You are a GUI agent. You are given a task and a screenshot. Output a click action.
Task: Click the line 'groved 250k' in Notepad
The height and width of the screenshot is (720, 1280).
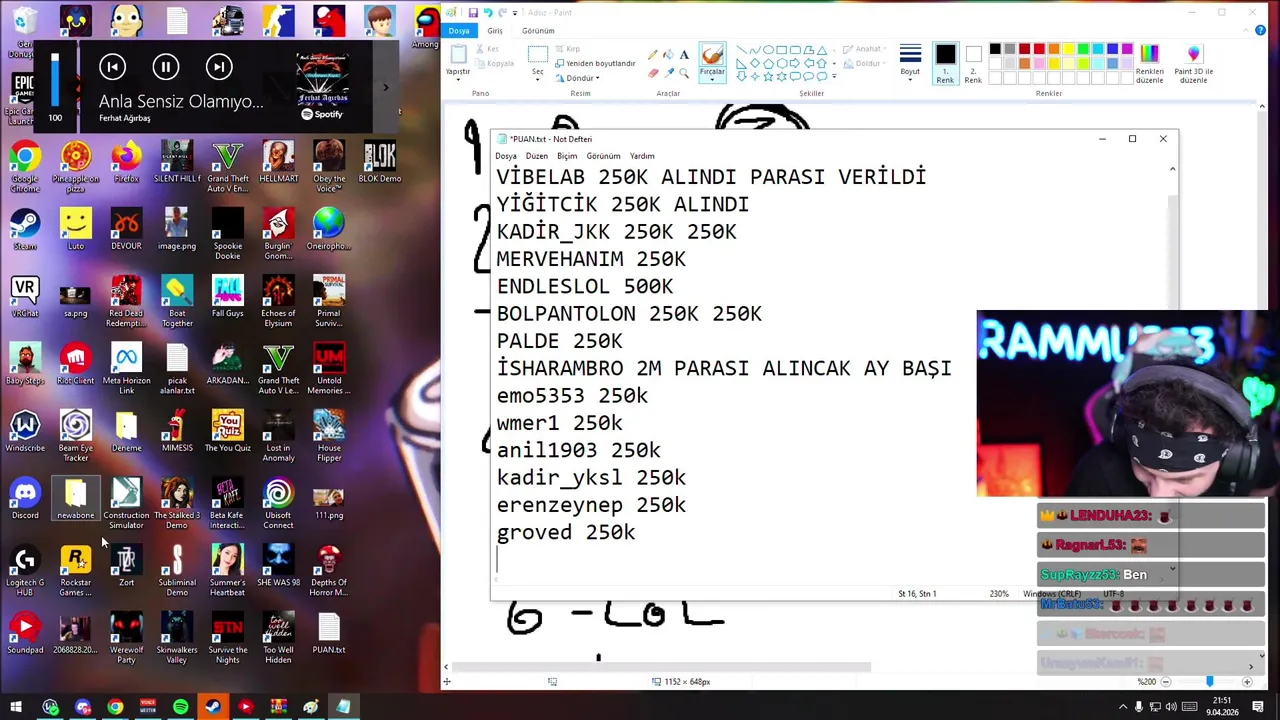566,532
